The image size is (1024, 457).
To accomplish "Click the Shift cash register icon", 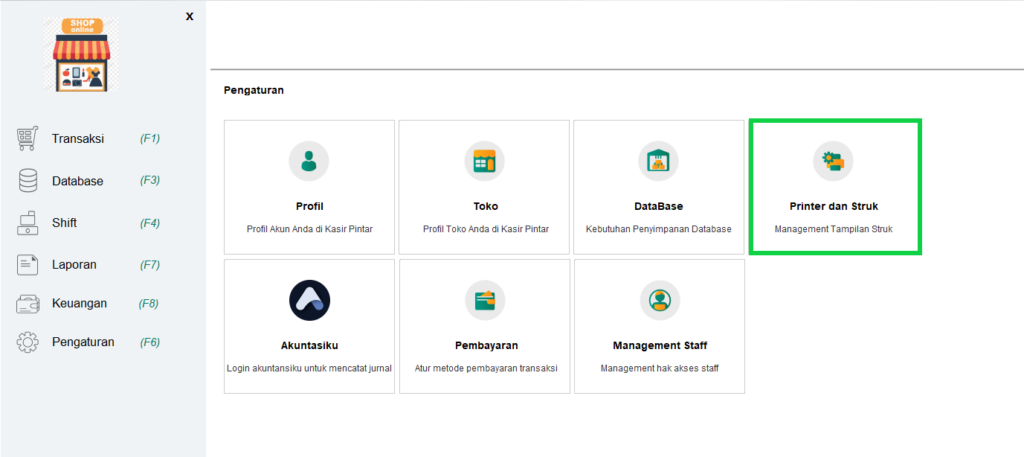I will [28, 223].
